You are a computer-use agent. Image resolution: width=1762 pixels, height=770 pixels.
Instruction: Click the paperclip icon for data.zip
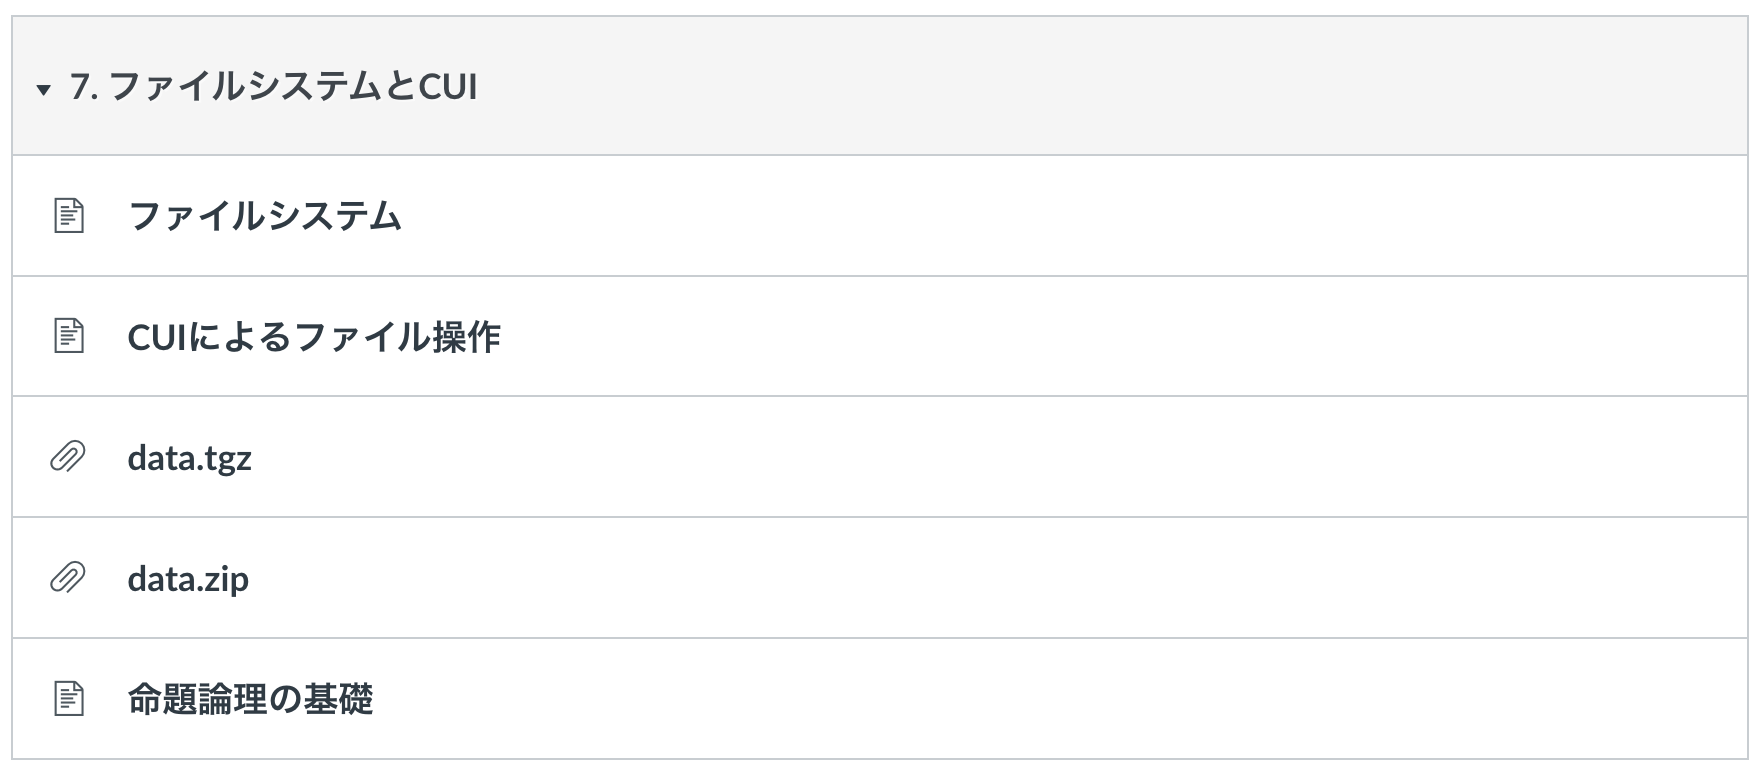[67, 578]
